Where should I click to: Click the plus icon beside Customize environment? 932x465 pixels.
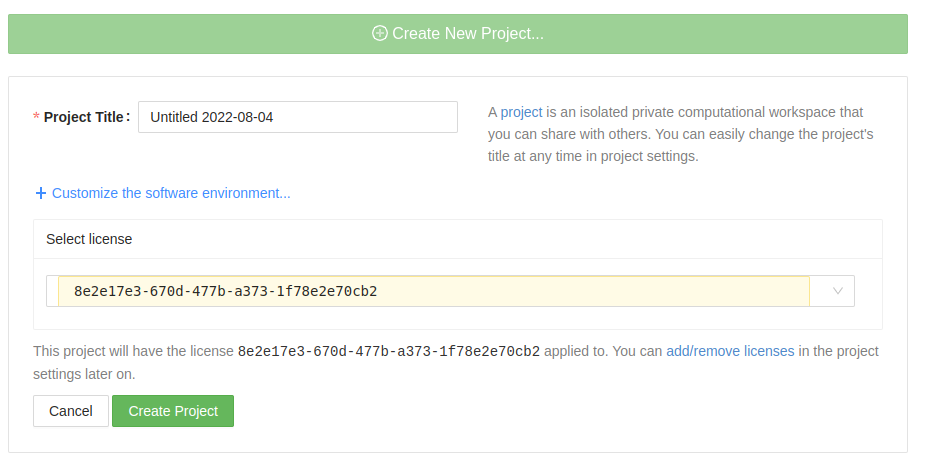click(40, 193)
